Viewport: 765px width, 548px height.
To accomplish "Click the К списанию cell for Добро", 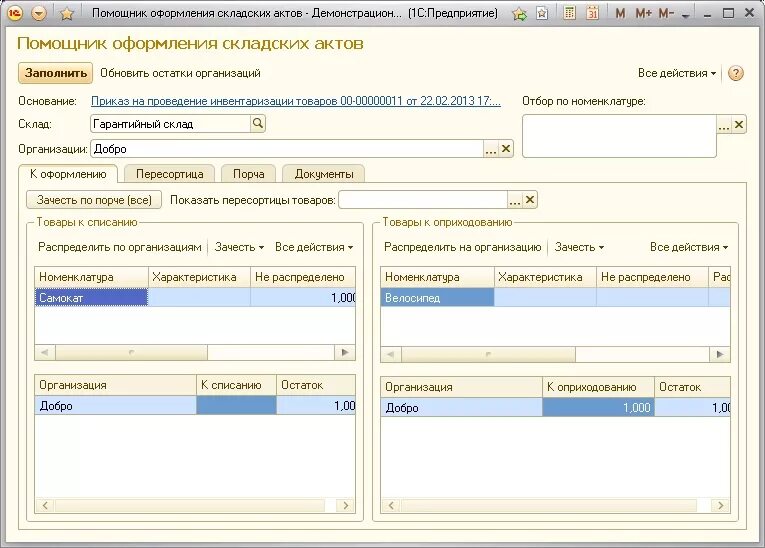I will (x=236, y=406).
